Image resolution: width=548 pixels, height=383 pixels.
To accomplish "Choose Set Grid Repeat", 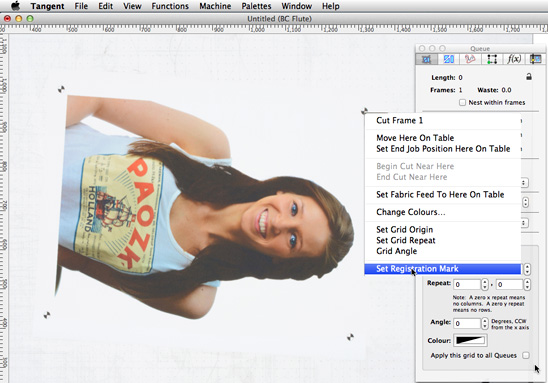I will pyautogui.click(x=442, y=240).
